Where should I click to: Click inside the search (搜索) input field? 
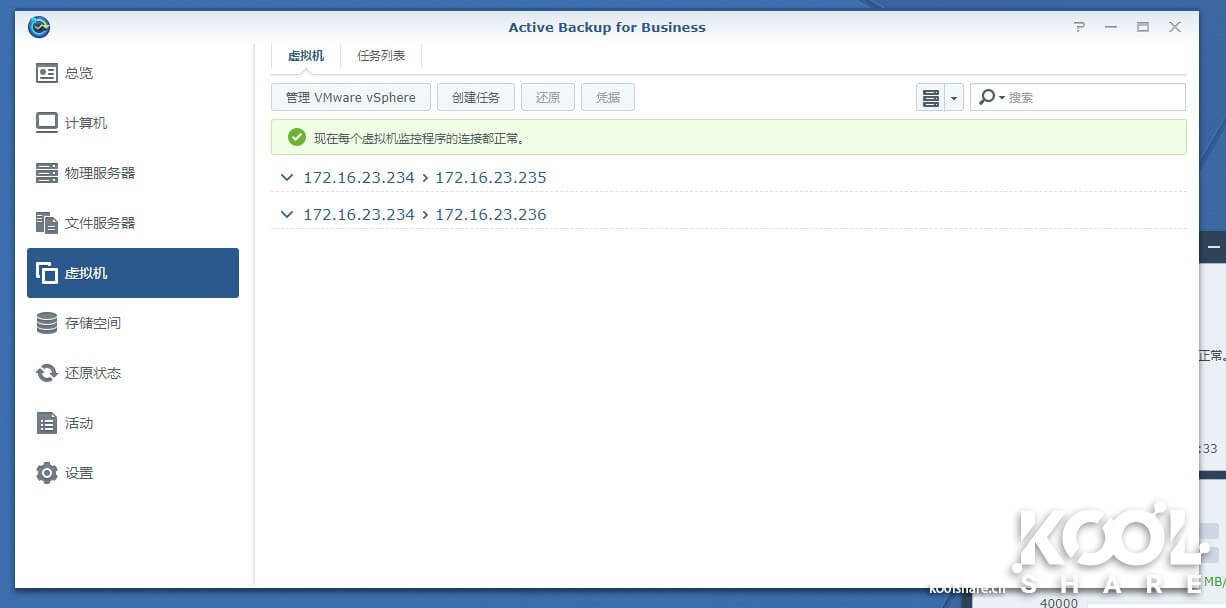click(1093, 97)
